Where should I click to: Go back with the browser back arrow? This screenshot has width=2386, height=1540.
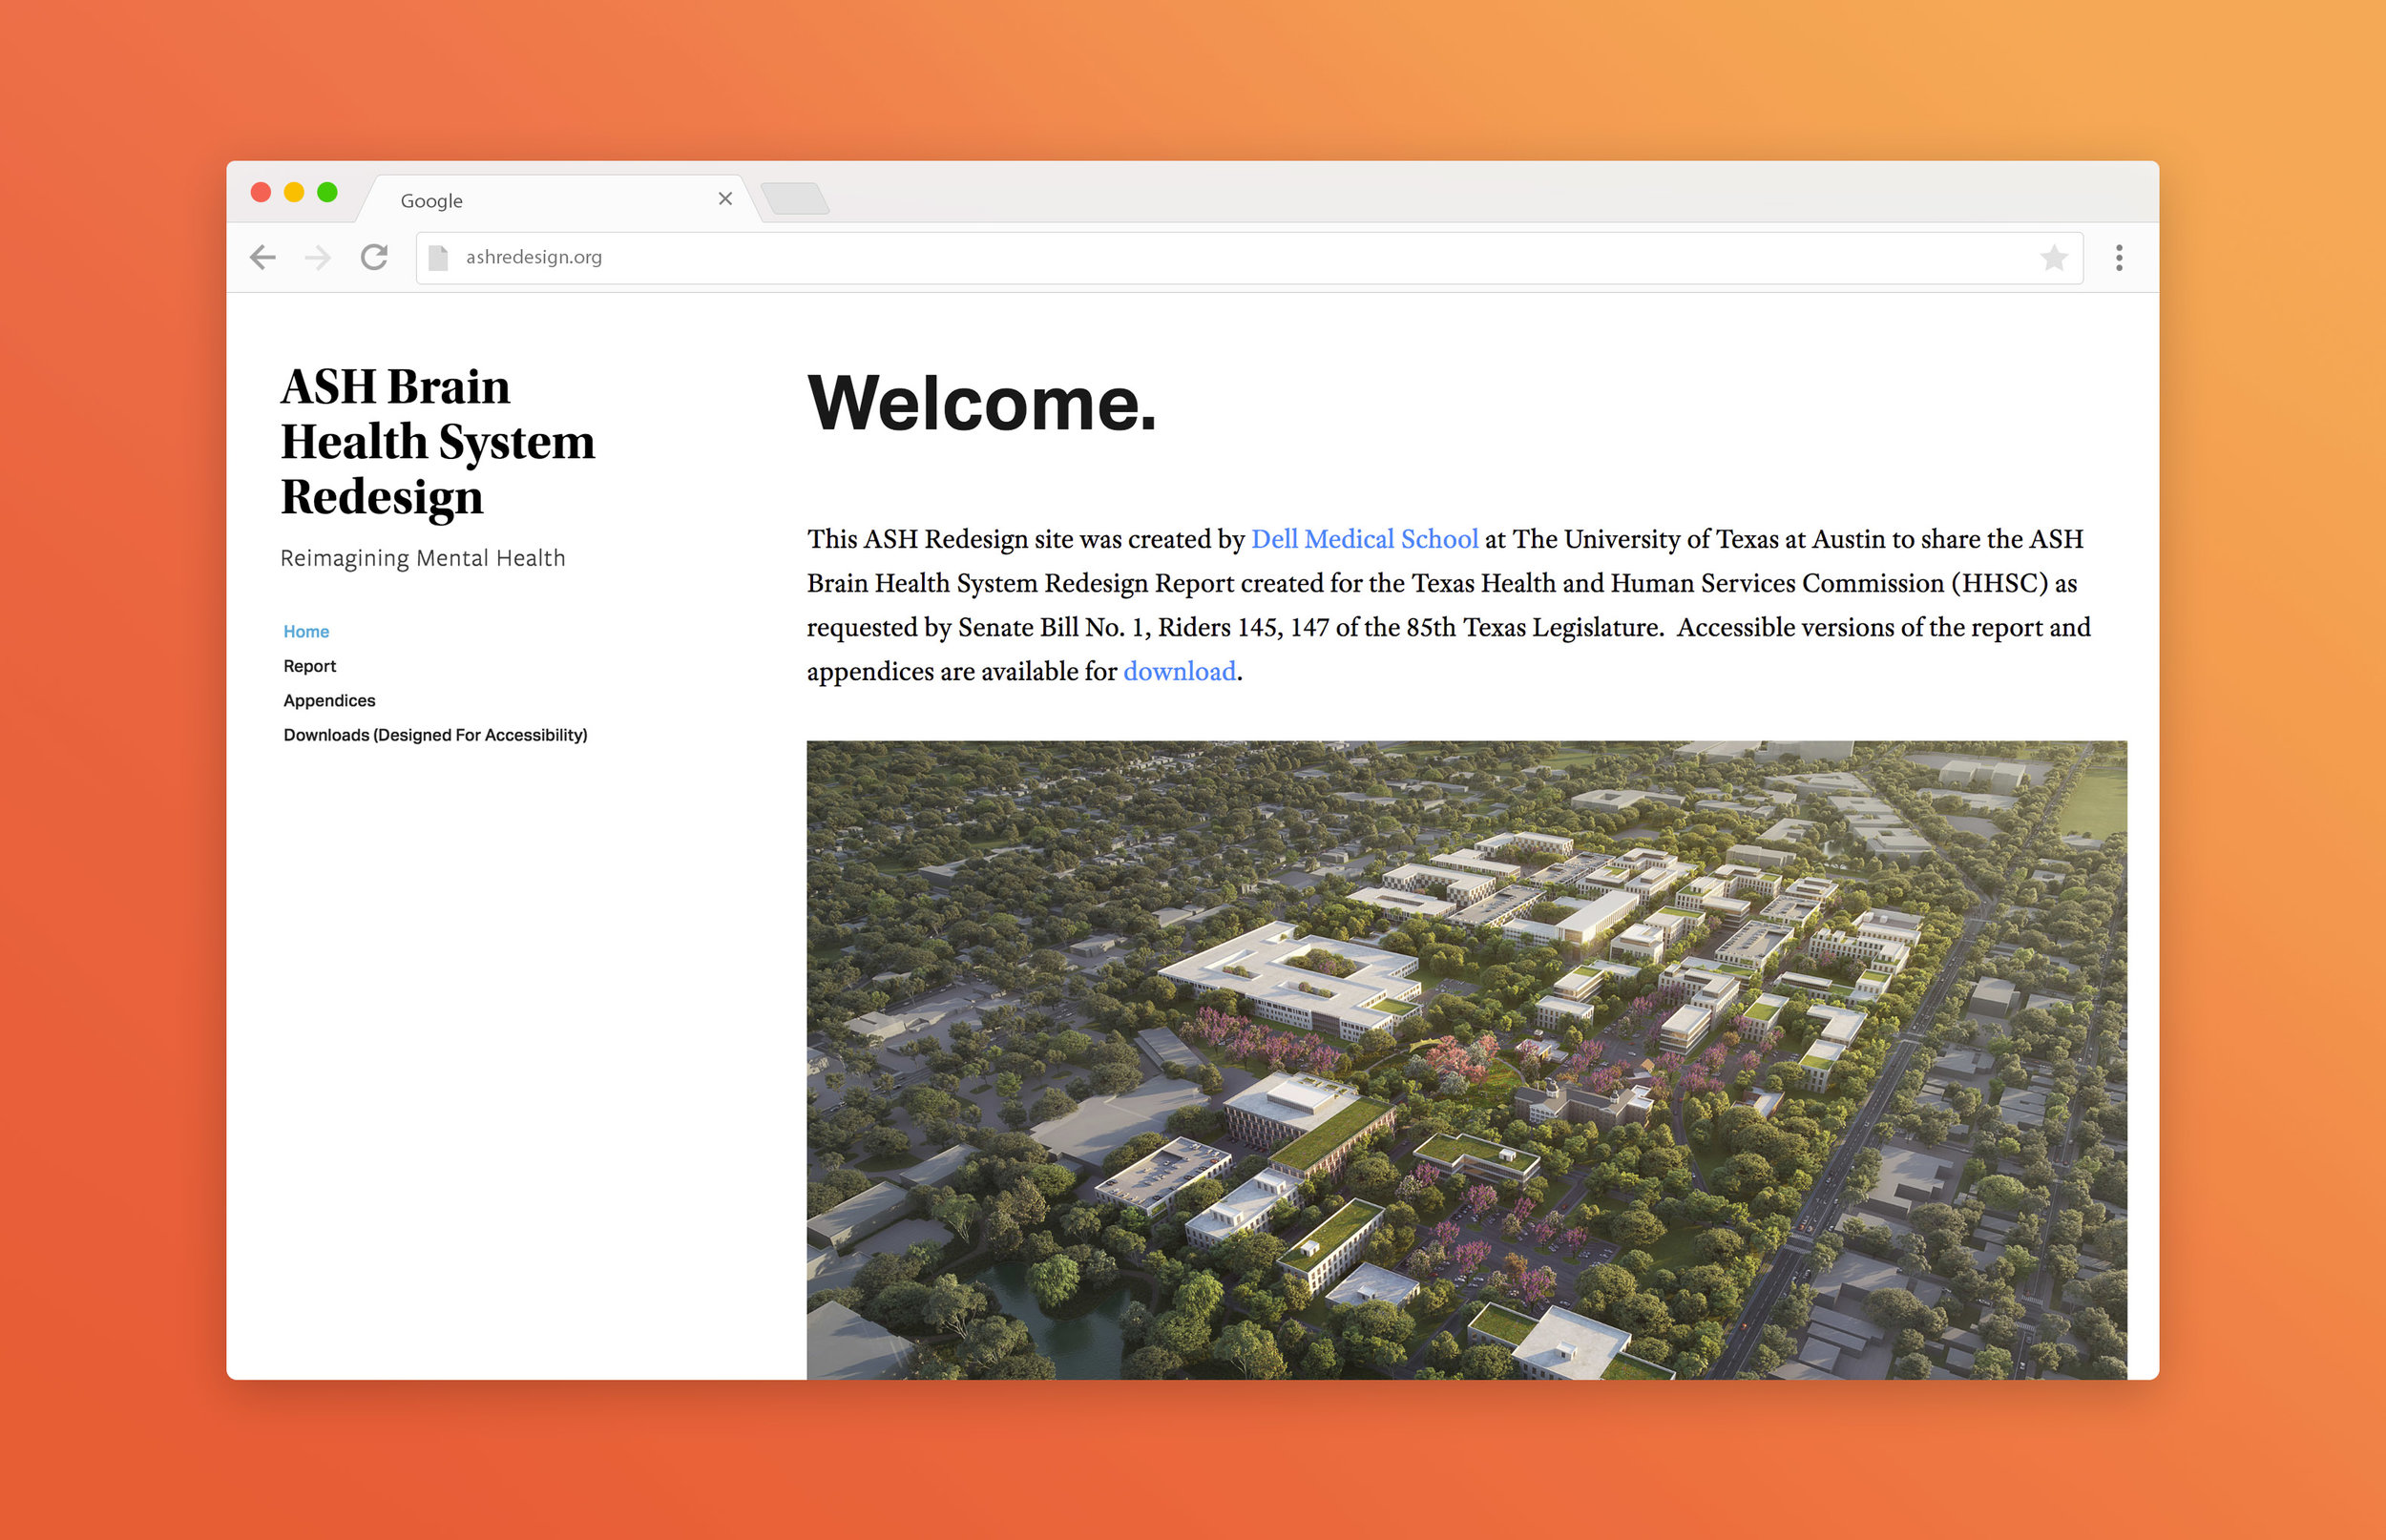point(263,258)
